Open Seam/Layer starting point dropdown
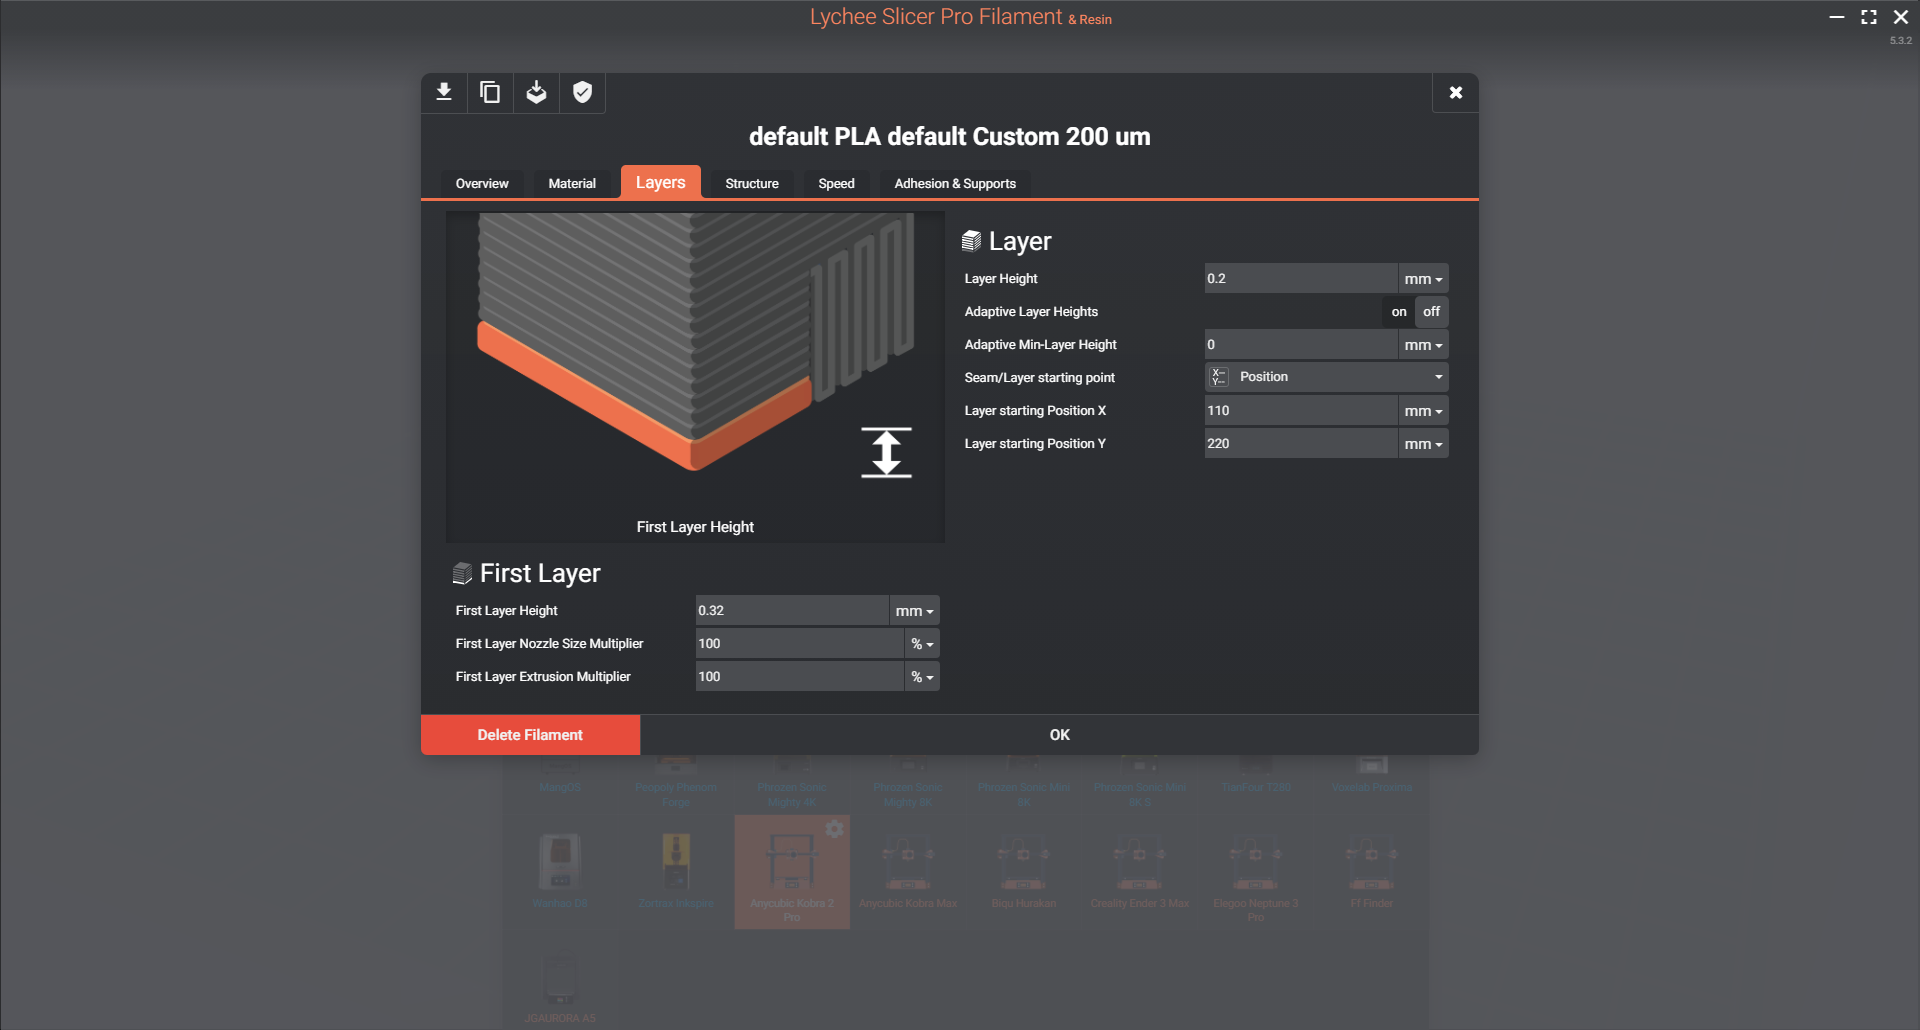Viewport: 1920px width, 1030px height. point(1326,377)
